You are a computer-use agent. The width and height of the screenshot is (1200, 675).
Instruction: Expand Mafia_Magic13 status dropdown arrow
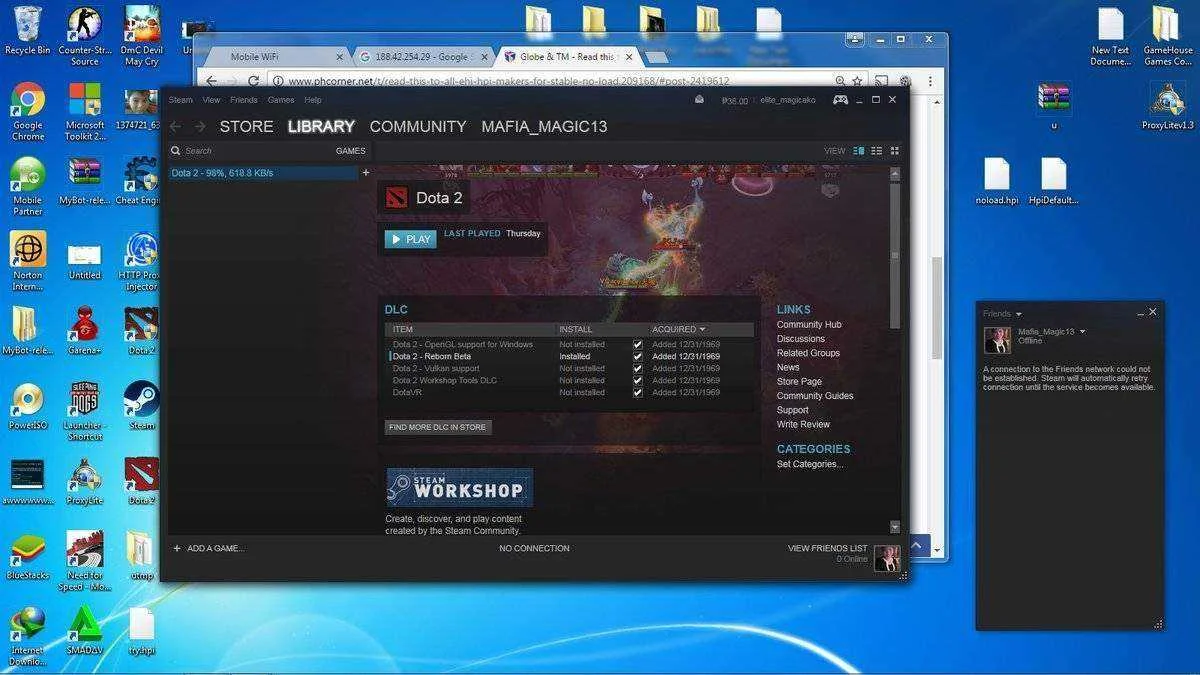coord(1082,331)
